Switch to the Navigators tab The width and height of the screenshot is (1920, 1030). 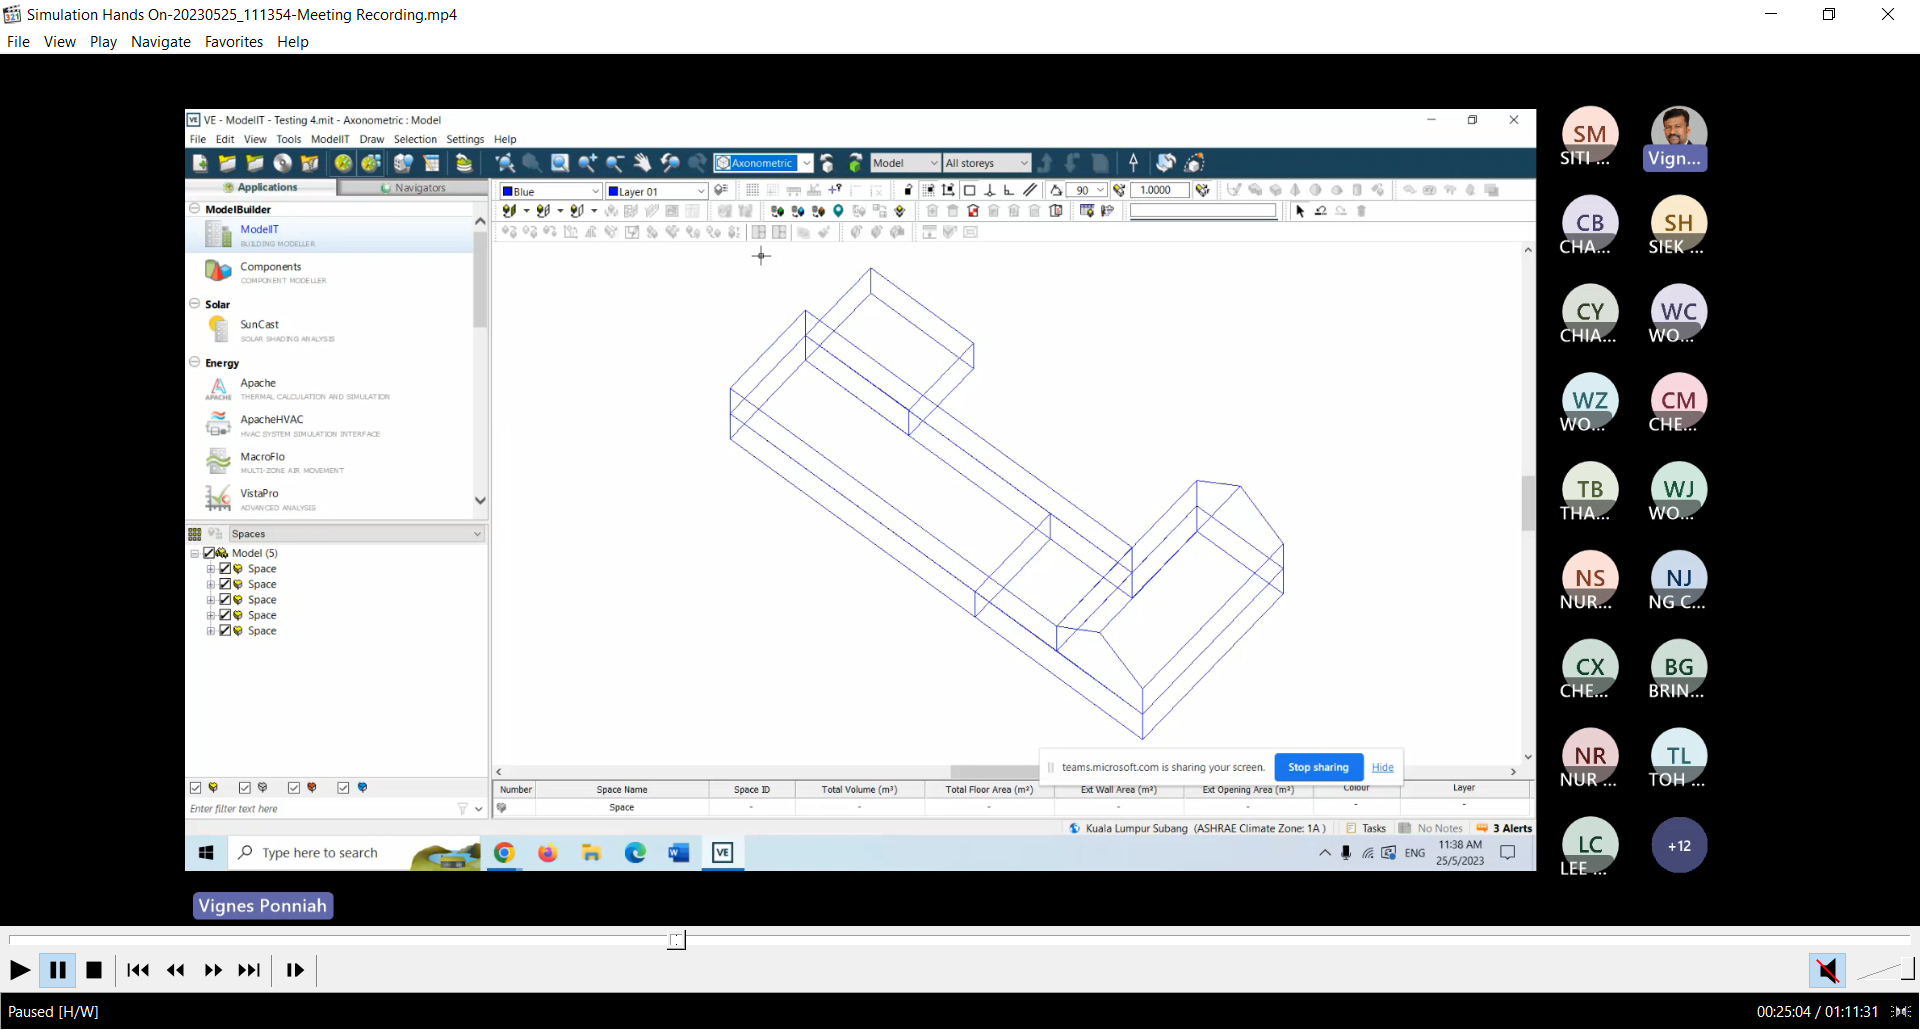click(x=412, y=188)
